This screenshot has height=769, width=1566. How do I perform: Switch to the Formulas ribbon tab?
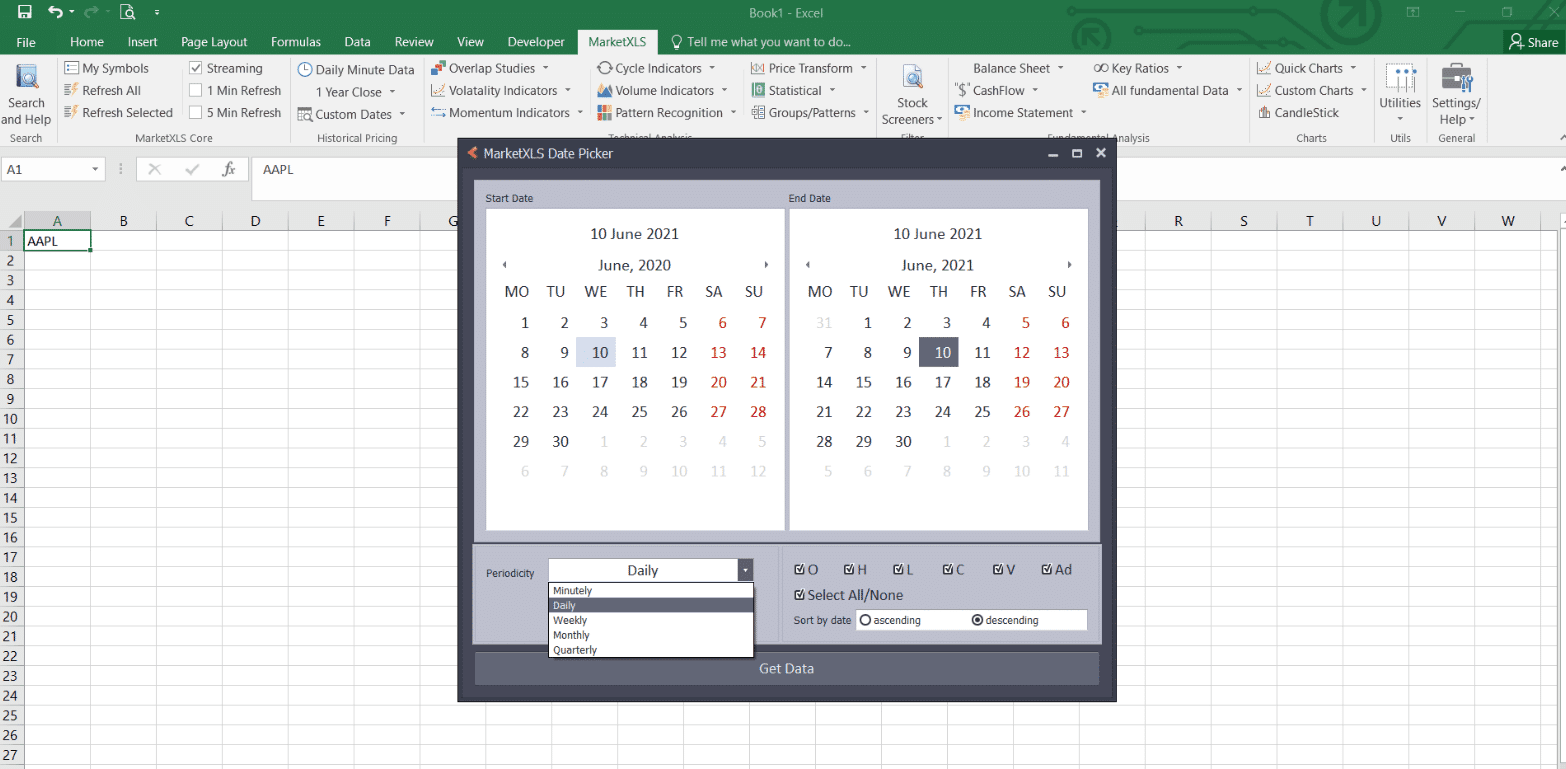tap(295, 42)
